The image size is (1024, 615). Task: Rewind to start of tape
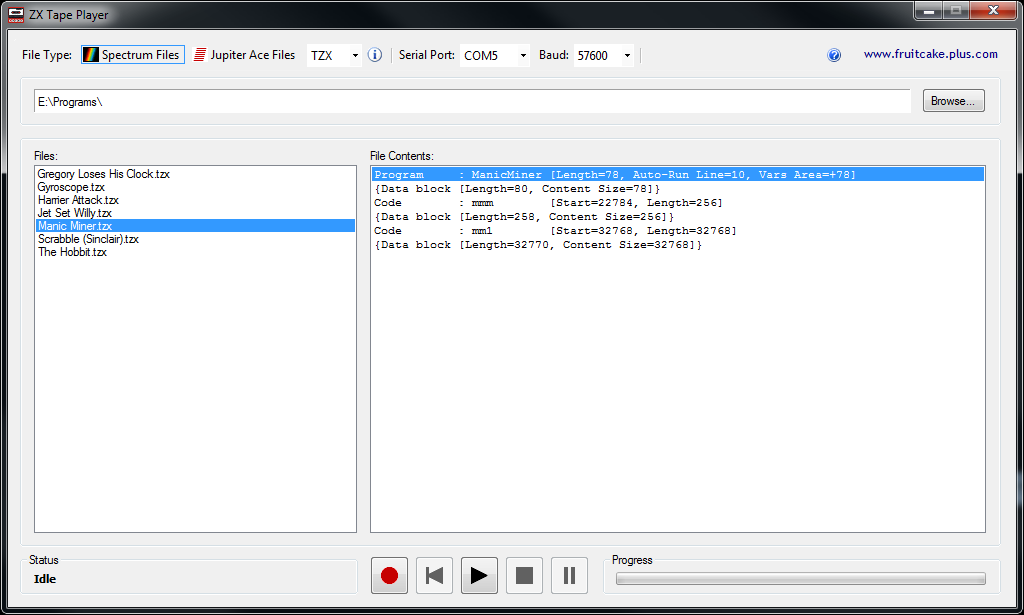click(x=434, y=575)
